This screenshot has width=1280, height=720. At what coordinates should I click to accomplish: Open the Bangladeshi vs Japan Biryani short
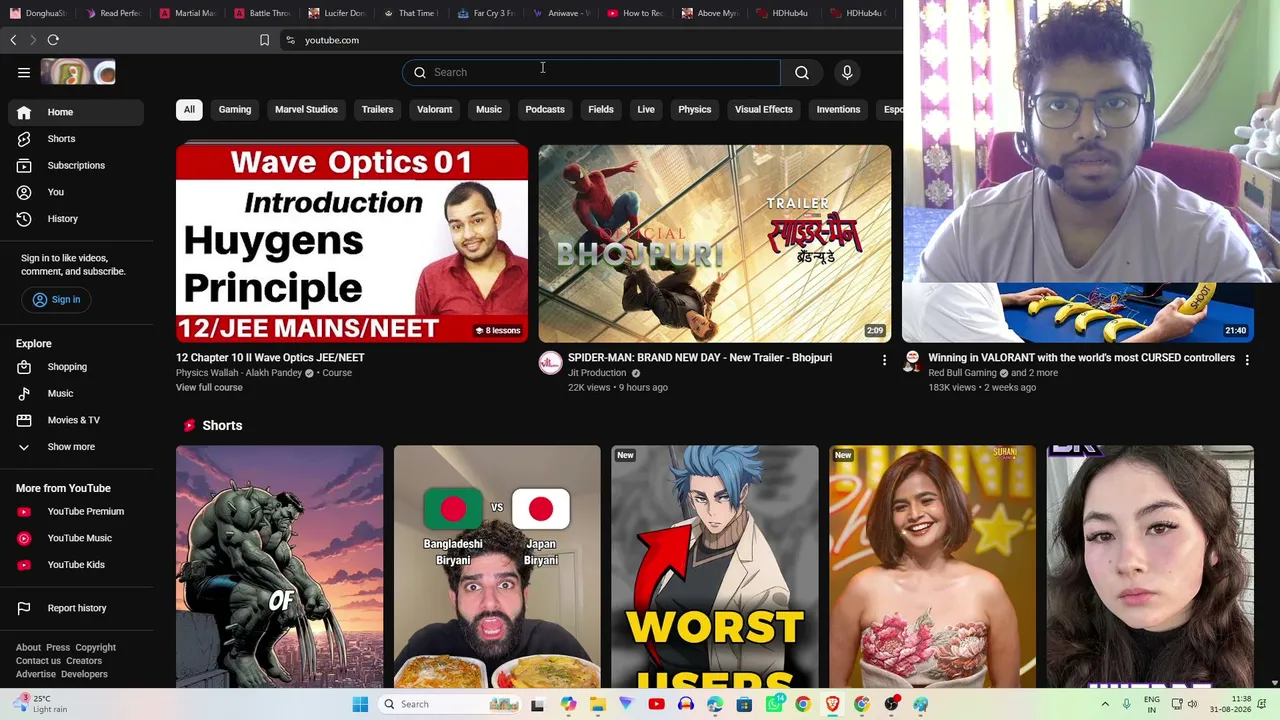497,566
